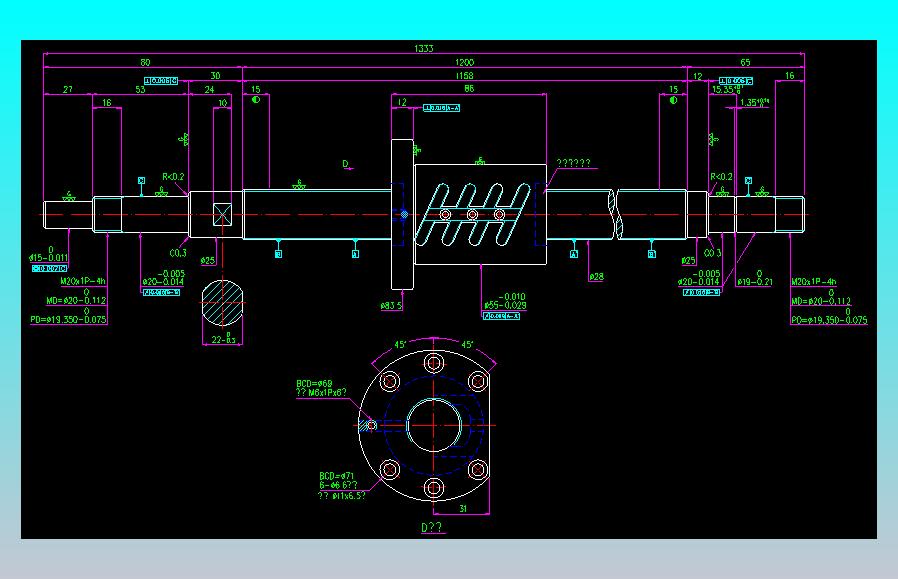Click the blue oil hole dot on flange
This screenshot has height=579, width=898.
(x=404, y=214)
